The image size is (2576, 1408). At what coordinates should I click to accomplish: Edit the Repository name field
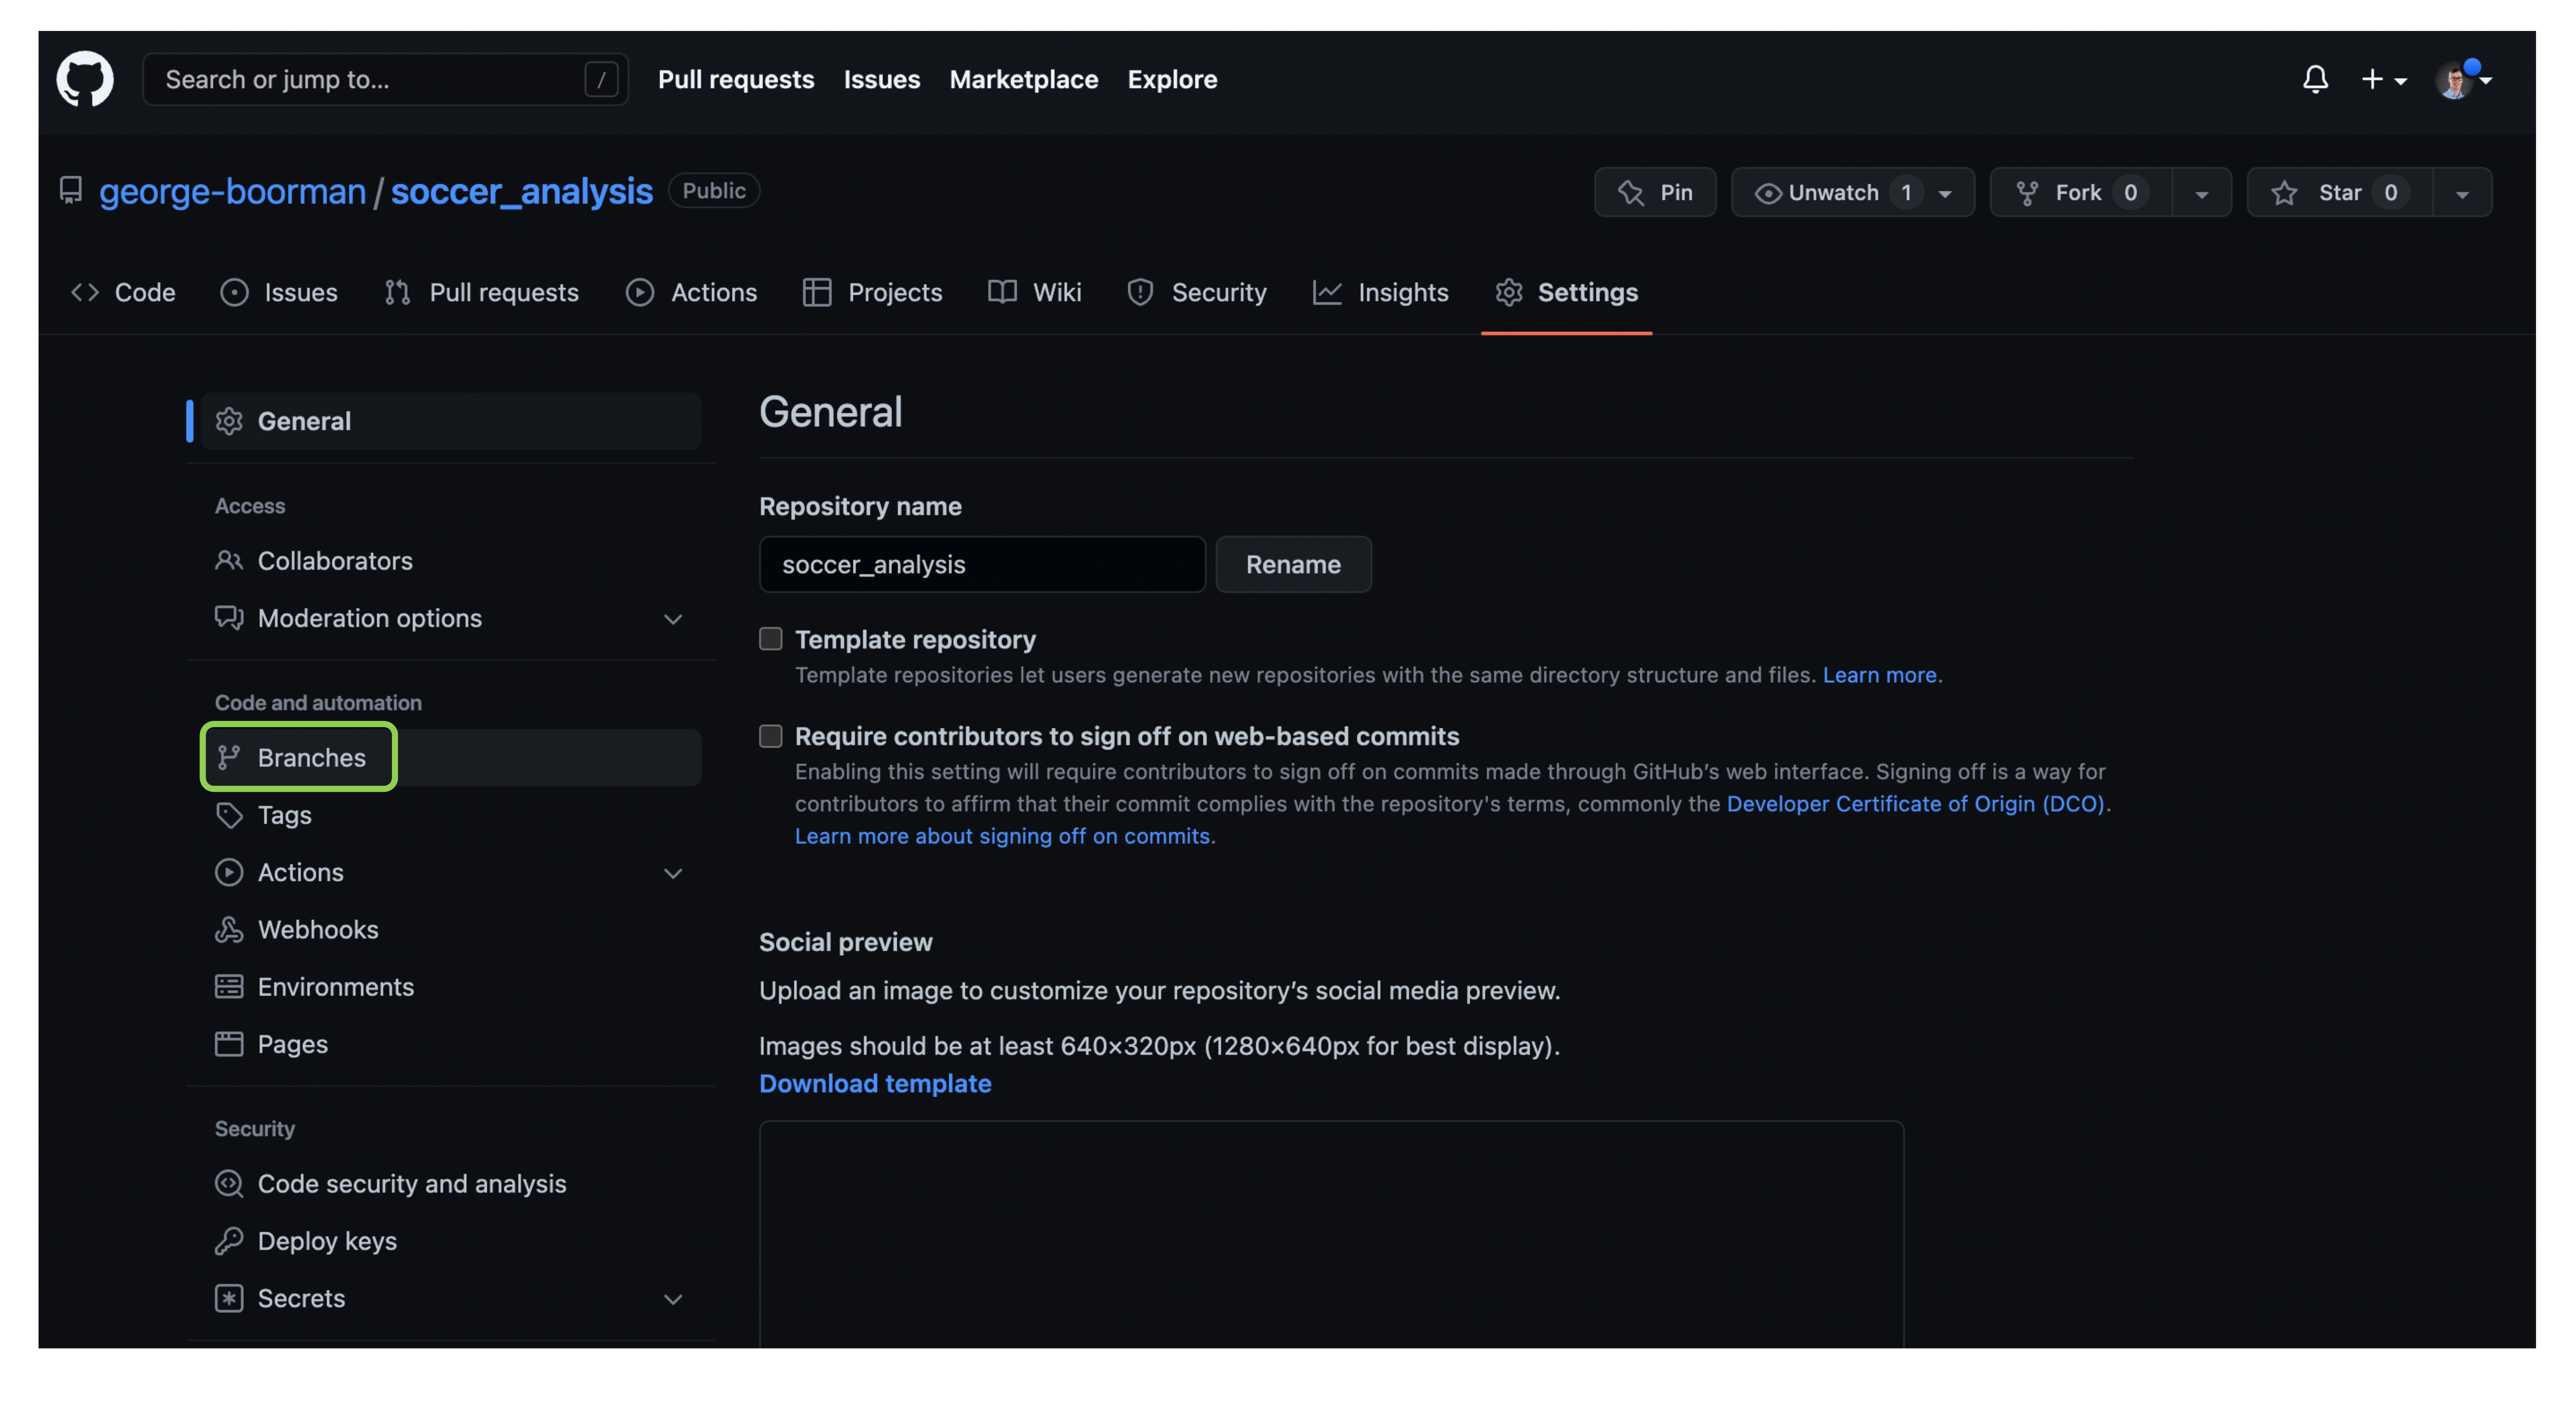click(x=982, y=564)
